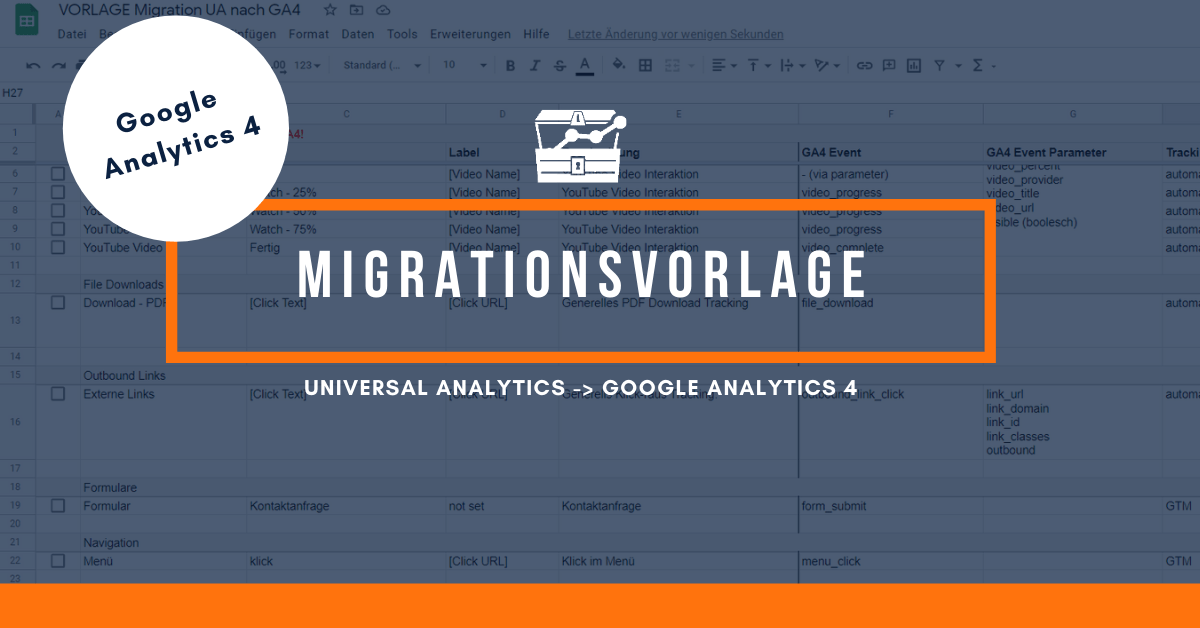This screenshot has height=628, width=1200.
Task: Open the 123 number format dropdown
Action: pyautogui.click(x=308, y=66)
